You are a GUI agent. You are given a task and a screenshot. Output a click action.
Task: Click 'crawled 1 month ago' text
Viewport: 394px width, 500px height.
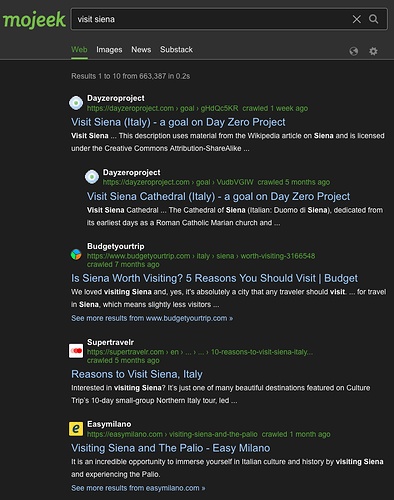(x=296, y=434)
